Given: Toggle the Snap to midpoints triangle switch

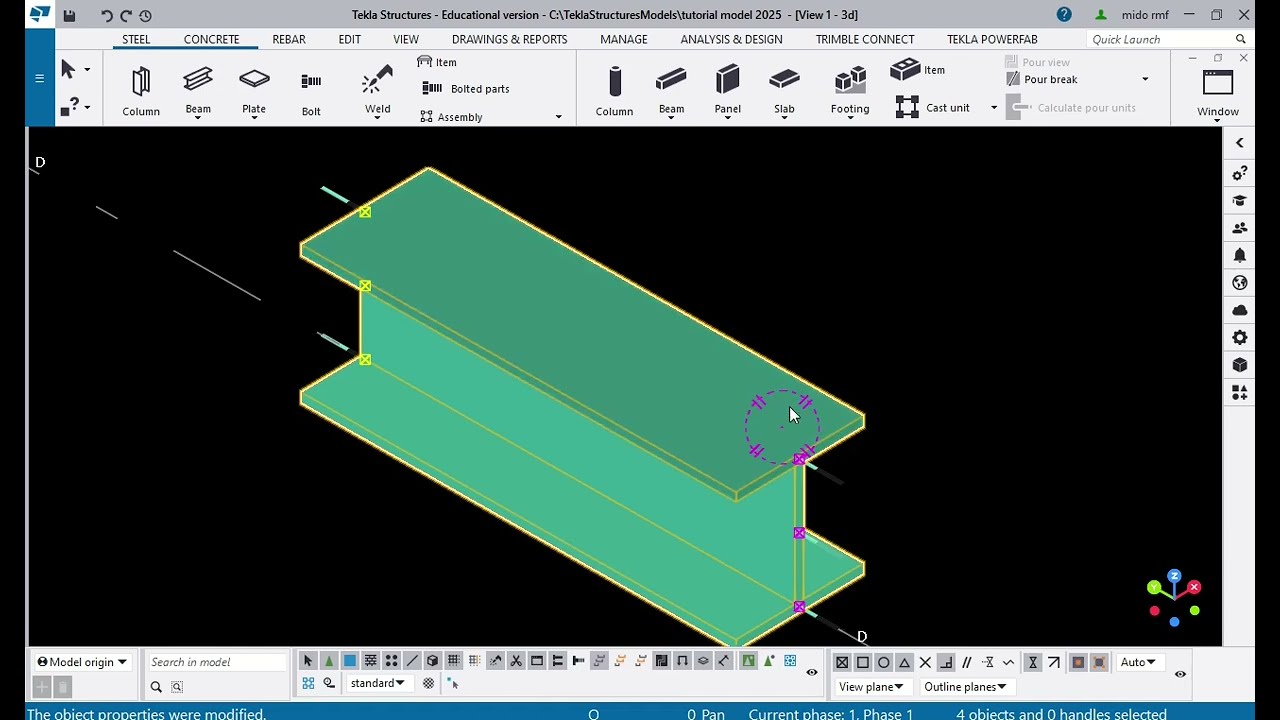Looking at the screenshot, I should [x=904, y=662].
